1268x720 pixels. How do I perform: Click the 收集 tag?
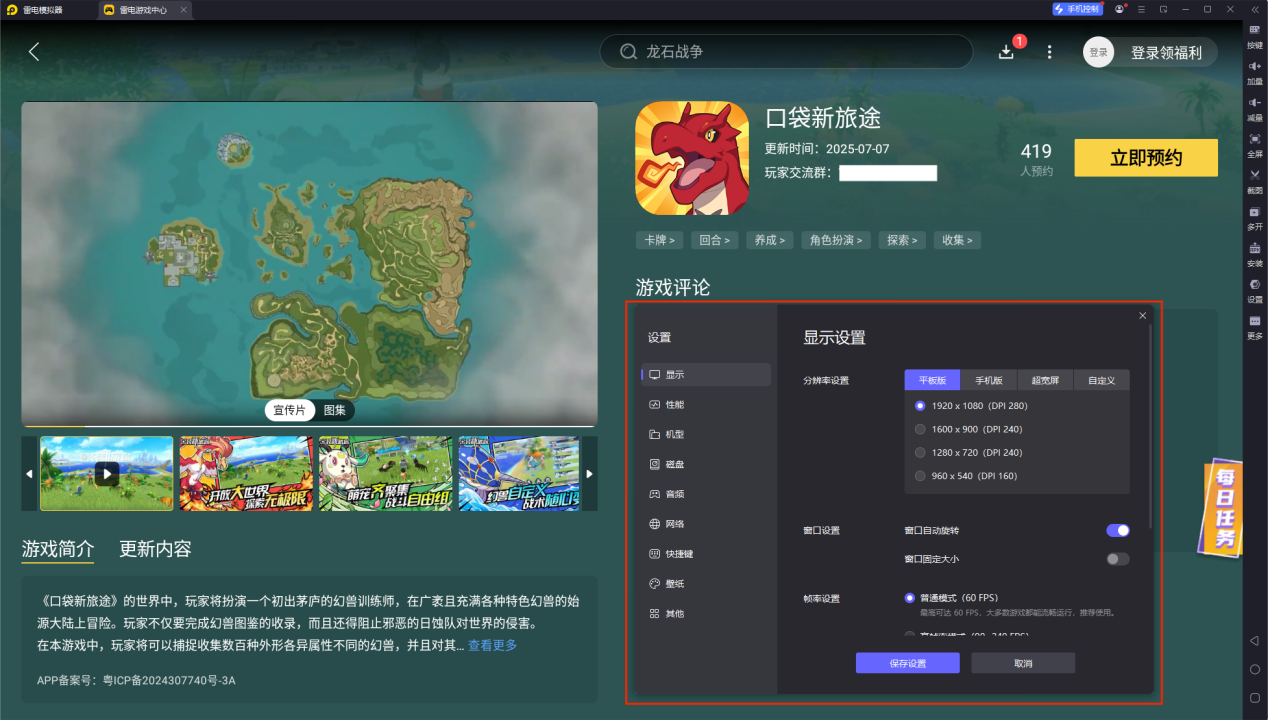click(957, 240)
